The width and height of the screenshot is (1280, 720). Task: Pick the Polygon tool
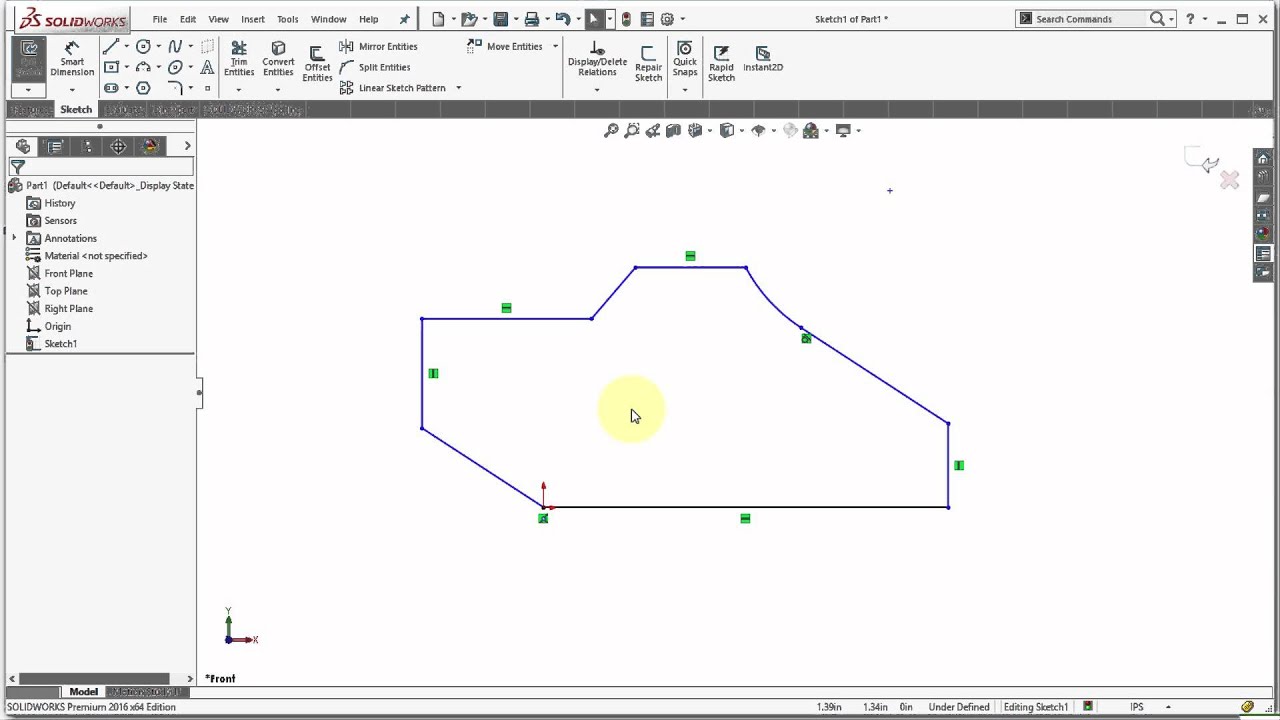pos(143,88)
